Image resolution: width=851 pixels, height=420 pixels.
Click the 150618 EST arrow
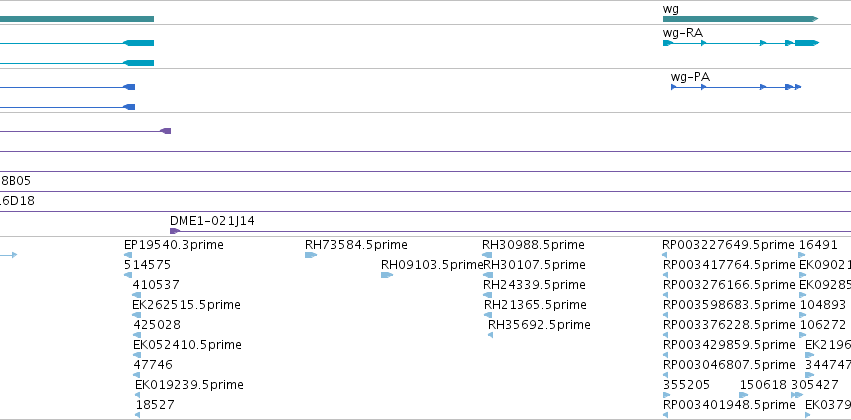744,395
